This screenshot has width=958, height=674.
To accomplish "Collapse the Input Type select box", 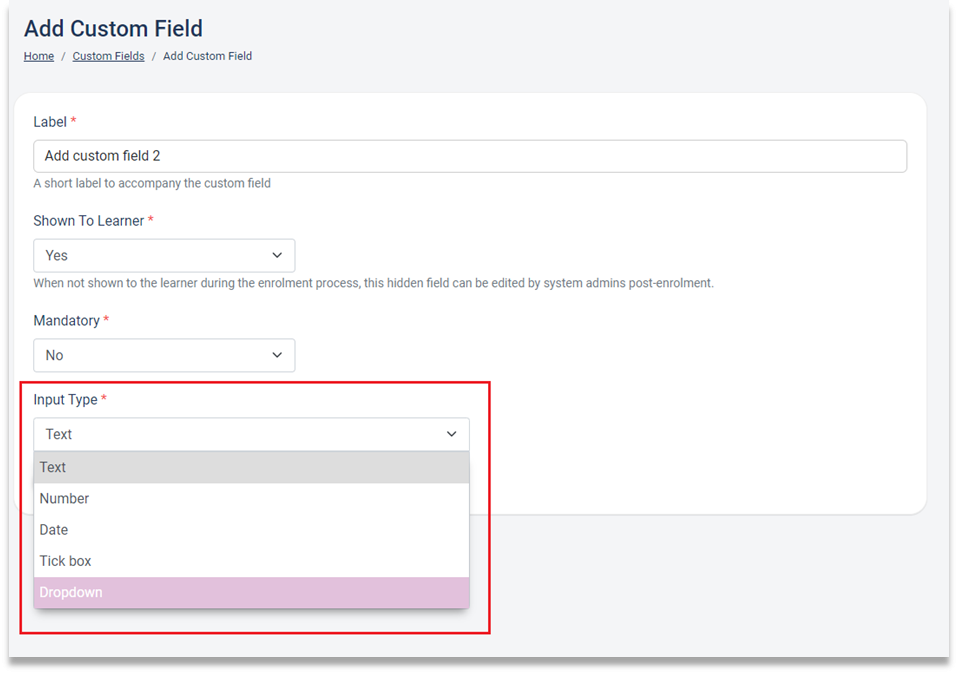I will (251, 434).
